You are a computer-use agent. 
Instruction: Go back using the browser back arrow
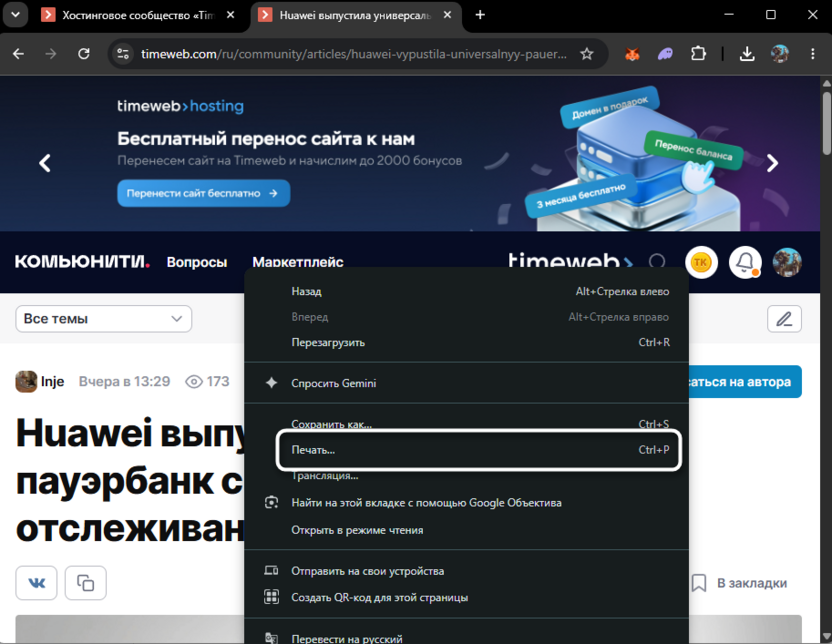click(x=19, y=54)
